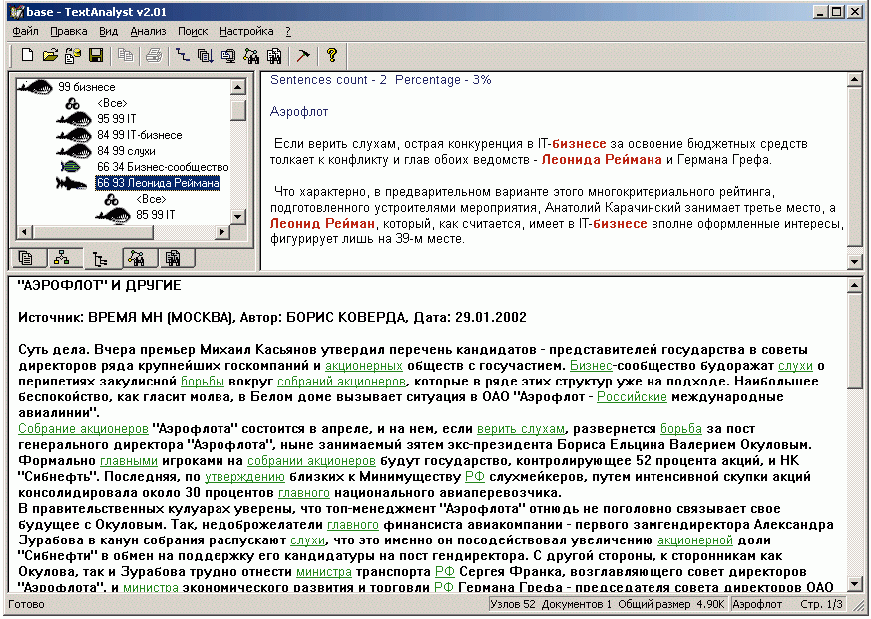Click the grayed-out copy toolbar icon
The height and width of the screenshot is (619, 871).
tap(126, 55)
